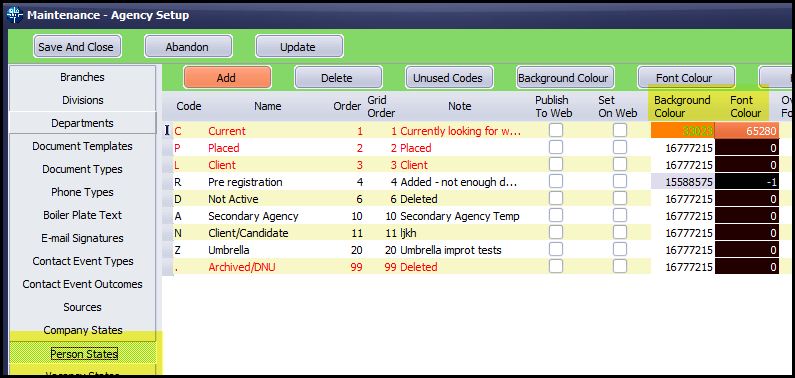Tick Publish To Web for Pre registration row
Screen dimensions: 795x378
[x=556, y=181]
